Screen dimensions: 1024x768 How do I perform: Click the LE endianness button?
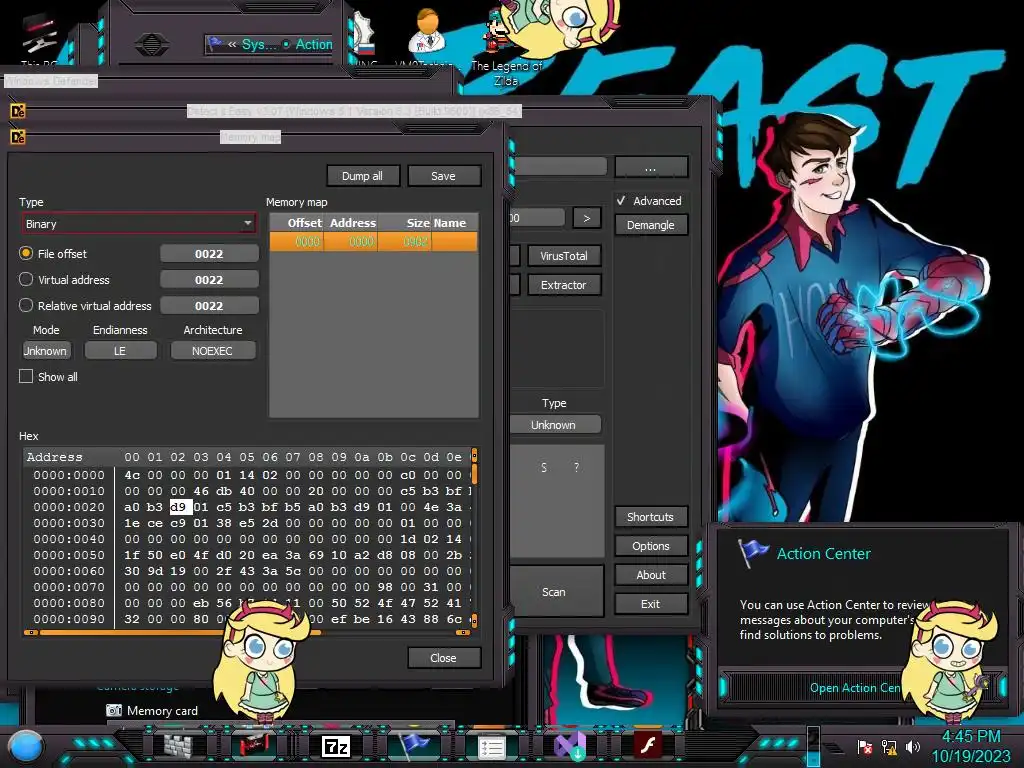pyautogui.click(x=120, y=351)
